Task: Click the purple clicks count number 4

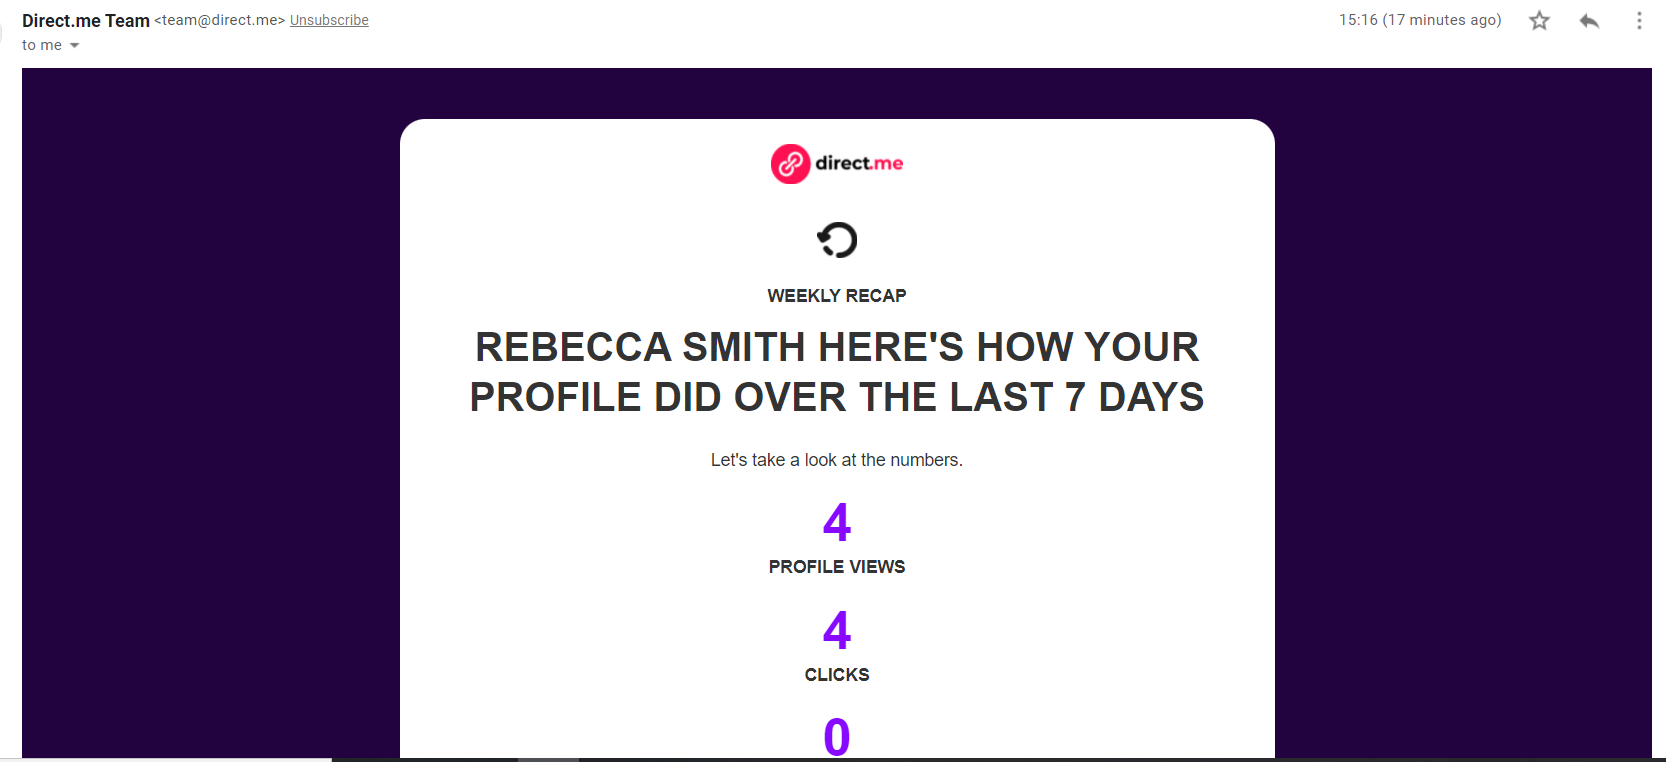Action: 837,630
